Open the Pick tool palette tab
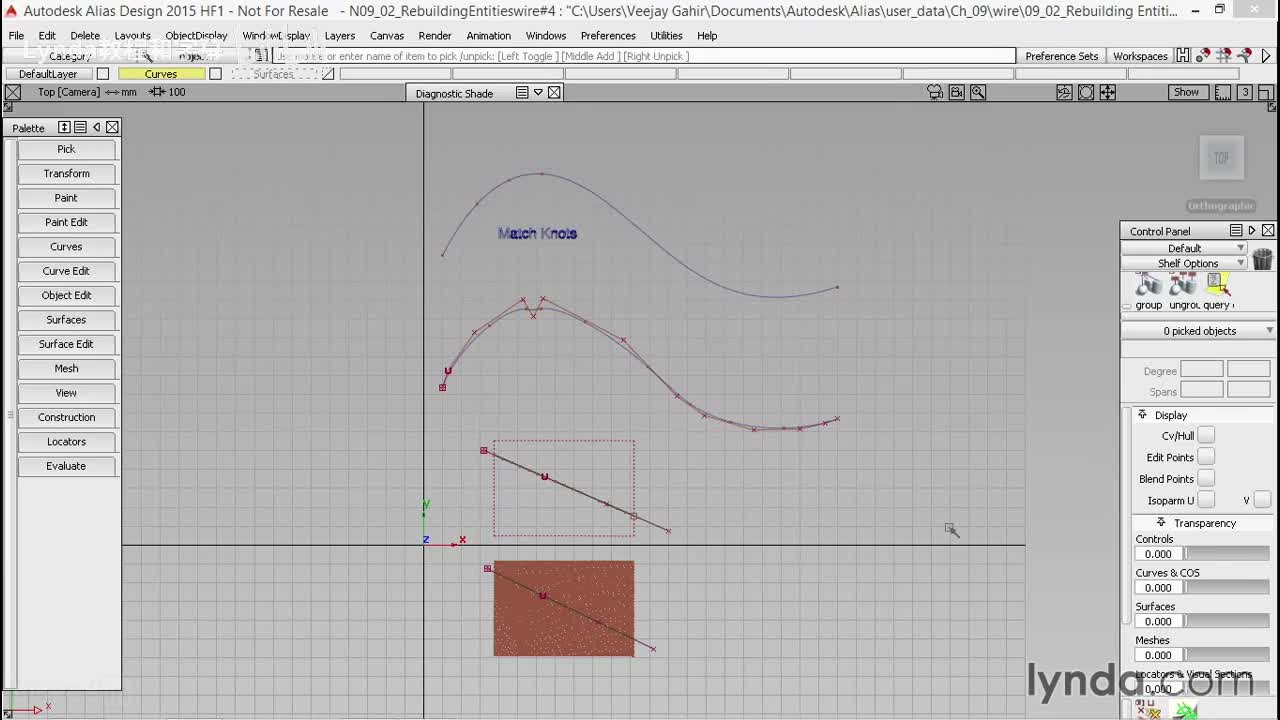This screenshot has height=720, width=1280. coord(66,149)
